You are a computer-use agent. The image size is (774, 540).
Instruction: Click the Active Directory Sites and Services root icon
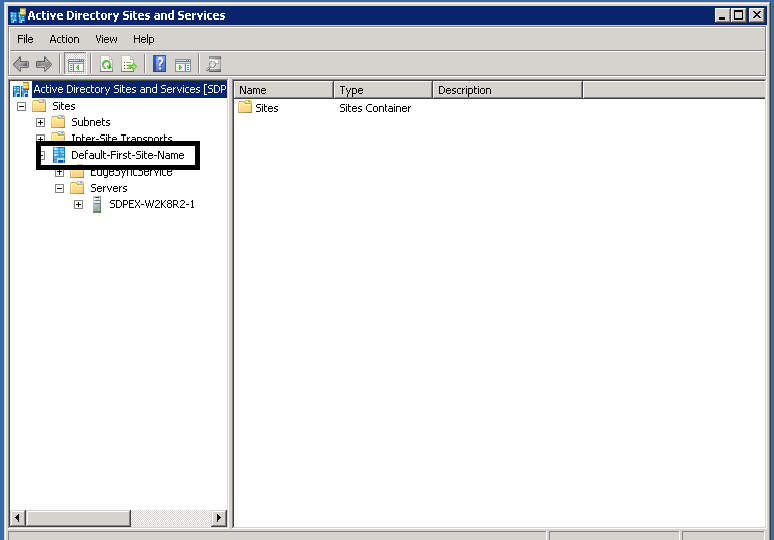point(21,89)
